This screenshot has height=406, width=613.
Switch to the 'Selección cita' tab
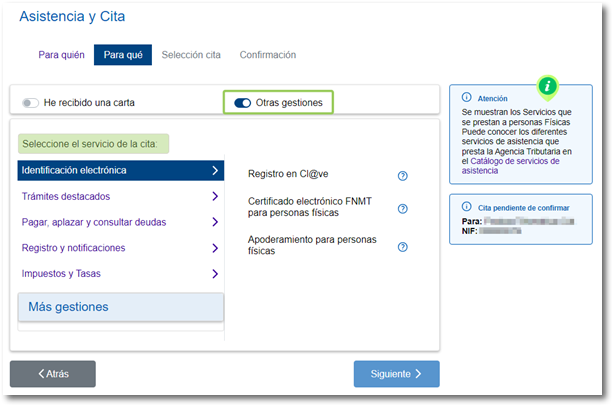(191, 55)
